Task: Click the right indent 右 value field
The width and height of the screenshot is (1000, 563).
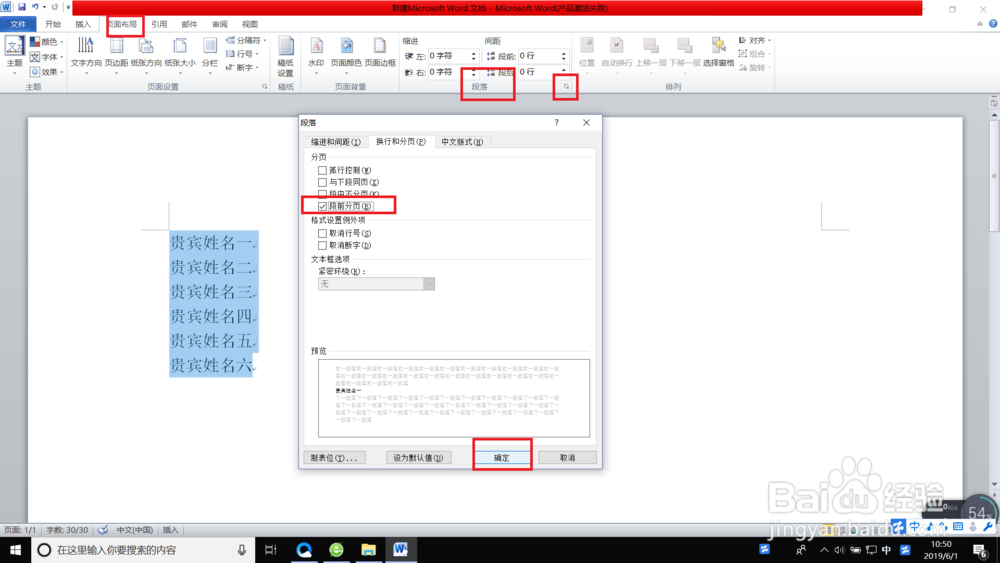Action: click(x=449, y=72)
